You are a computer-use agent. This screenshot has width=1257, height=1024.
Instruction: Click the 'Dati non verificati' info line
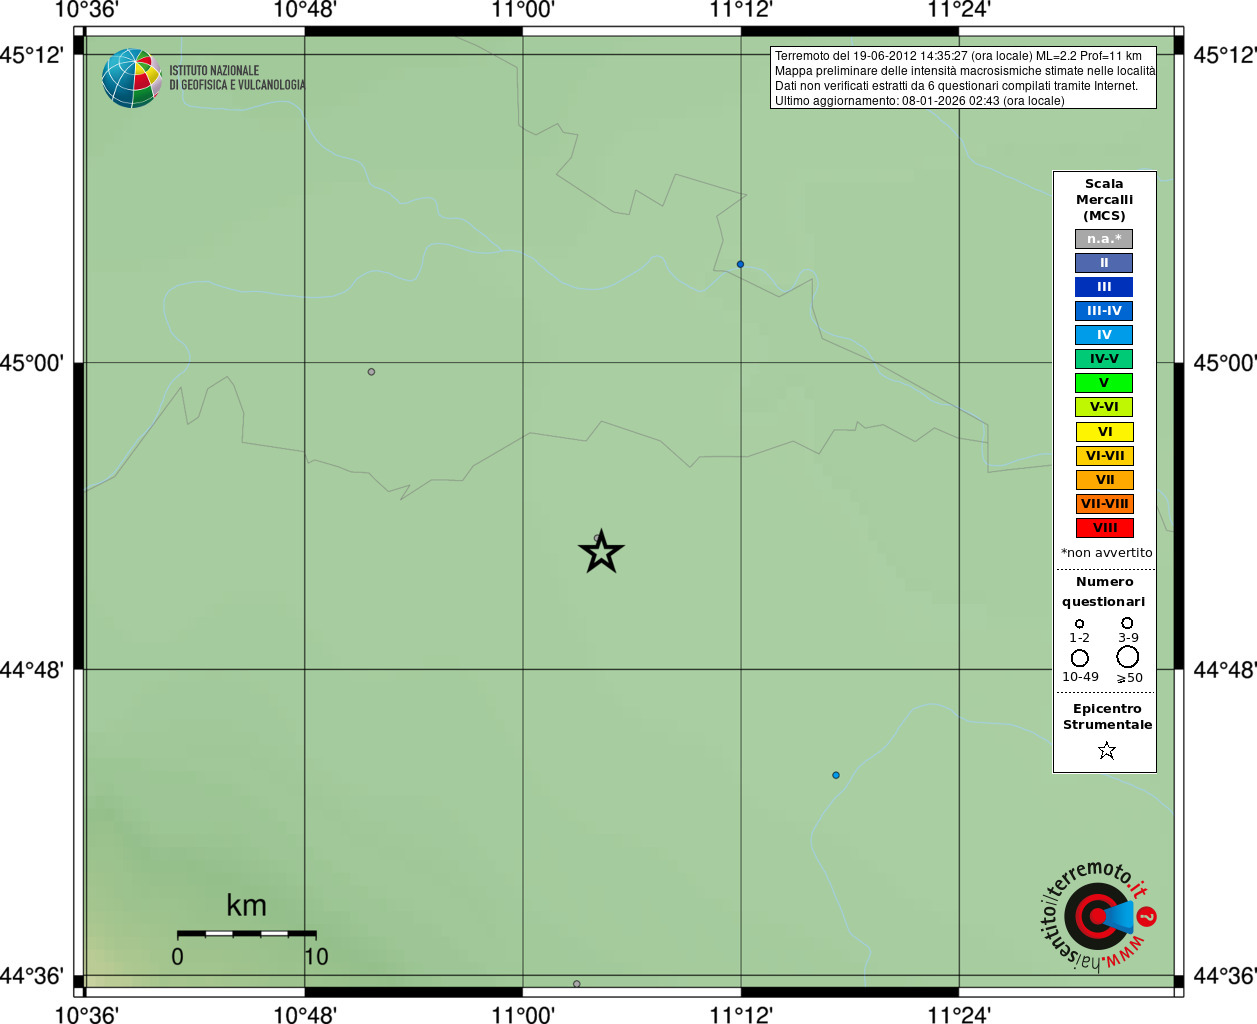pos(956,86)
